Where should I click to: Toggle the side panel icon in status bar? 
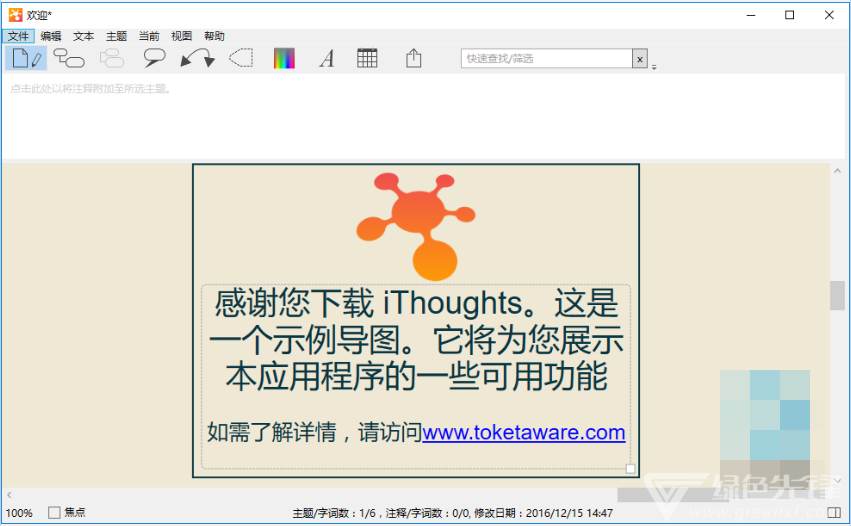(834, 512)
